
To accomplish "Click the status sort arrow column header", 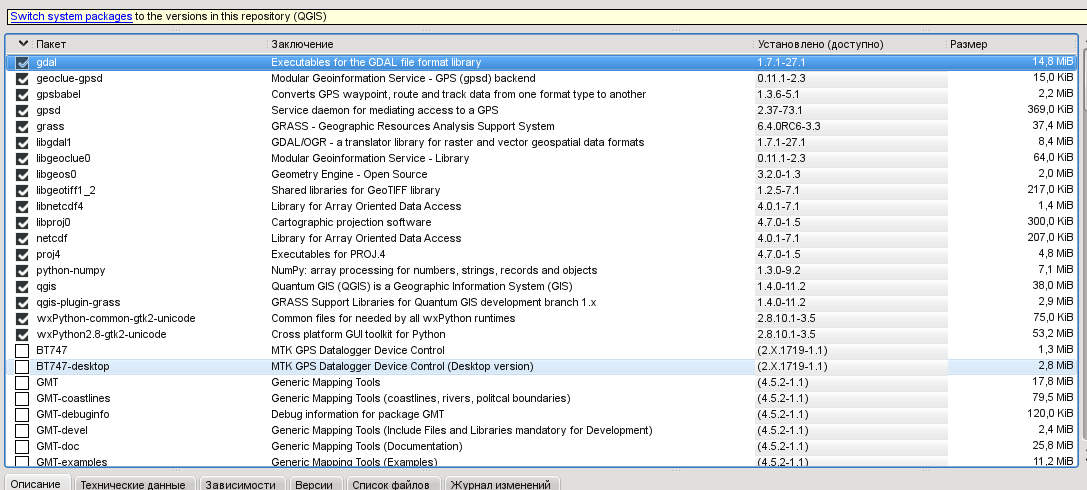I will point(22,45).
